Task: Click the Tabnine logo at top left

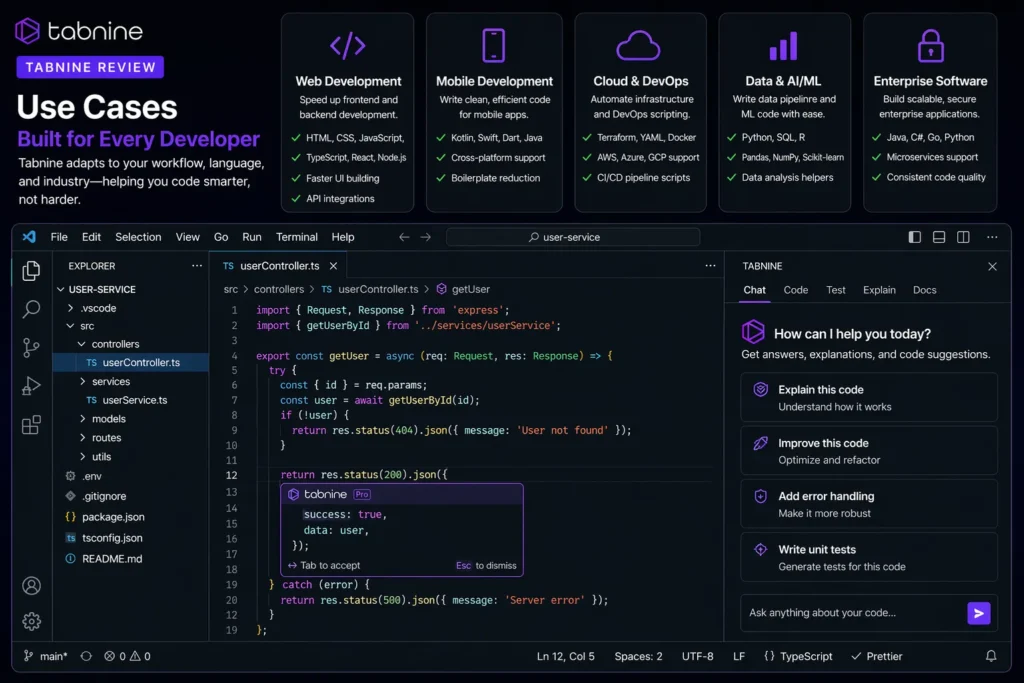Action: point(79,31)
